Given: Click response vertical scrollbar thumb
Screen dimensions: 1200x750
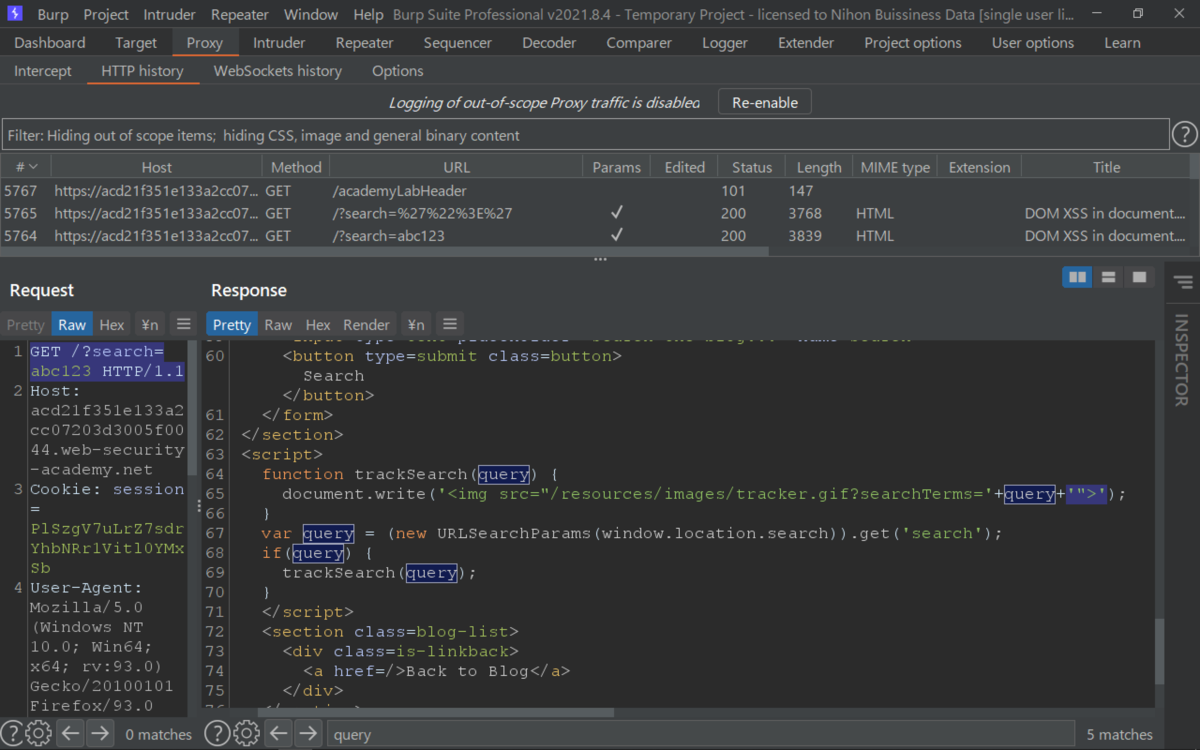Looking at the screenshot, I should (1159, 651).
